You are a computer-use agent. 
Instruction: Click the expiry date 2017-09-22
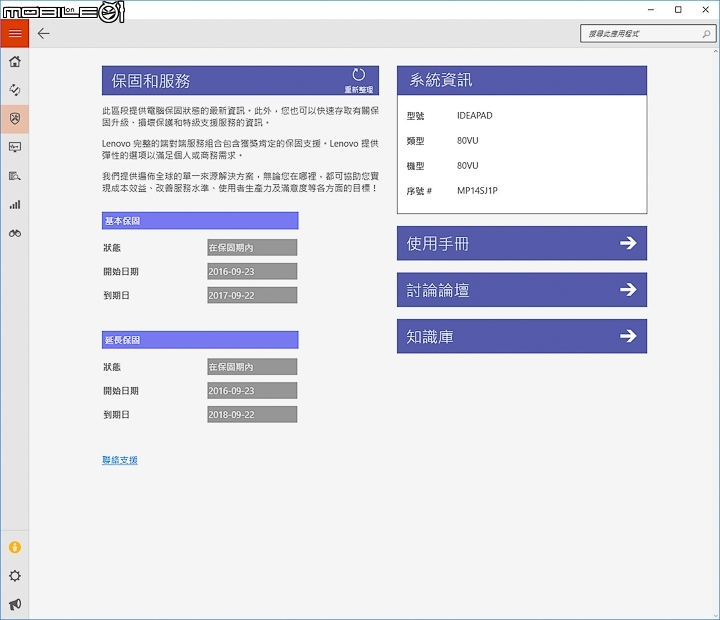[252, 295]
